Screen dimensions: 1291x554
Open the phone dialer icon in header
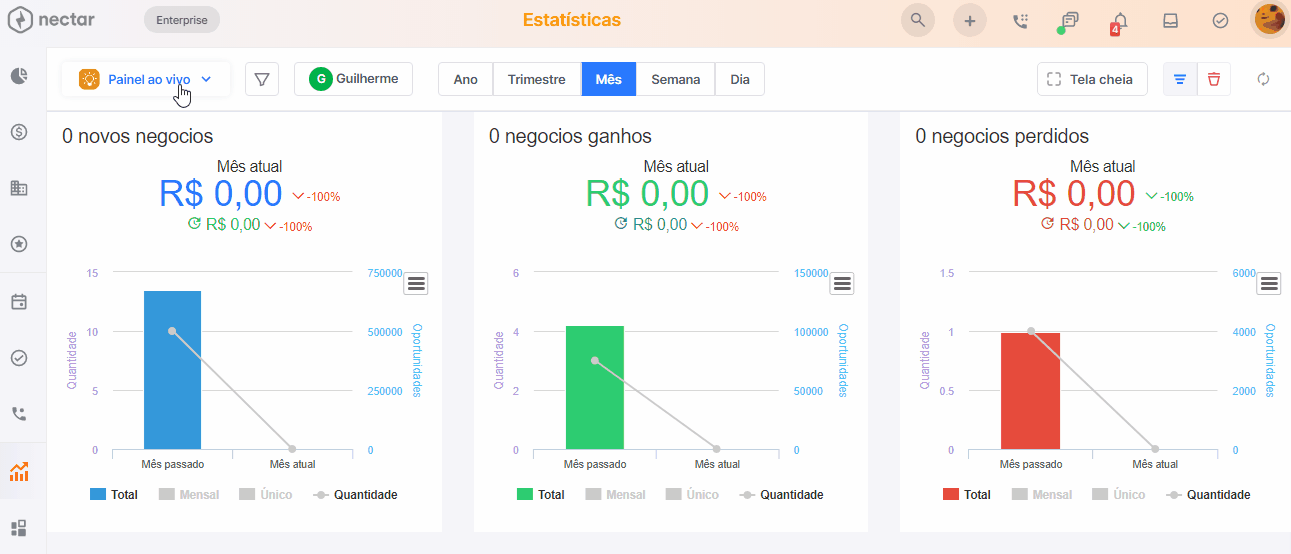pos(1020,20)
